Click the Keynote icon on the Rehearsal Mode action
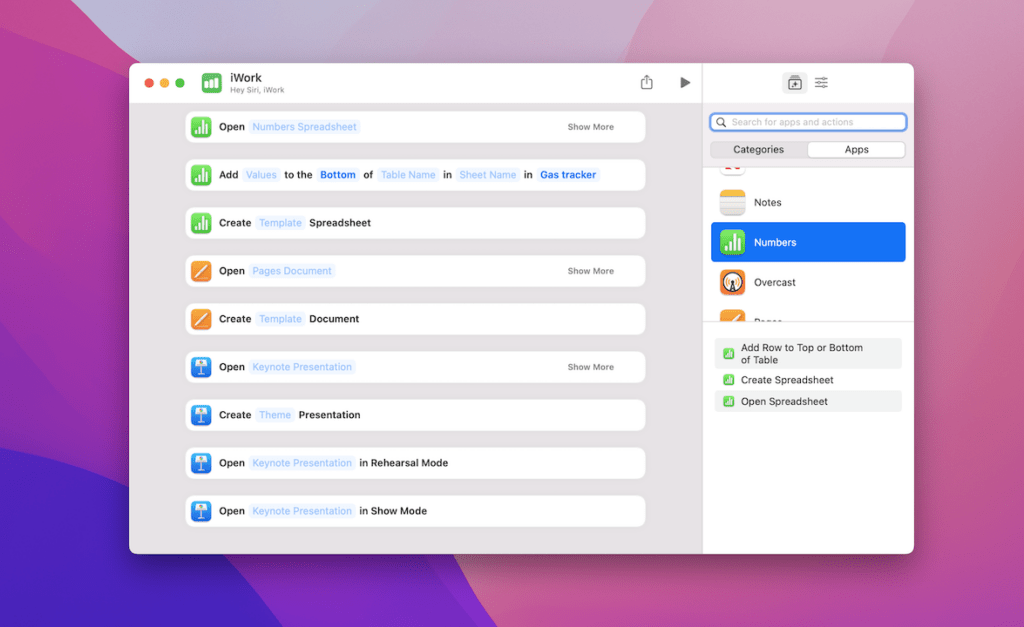1024x627 pixels. [201, 463]
